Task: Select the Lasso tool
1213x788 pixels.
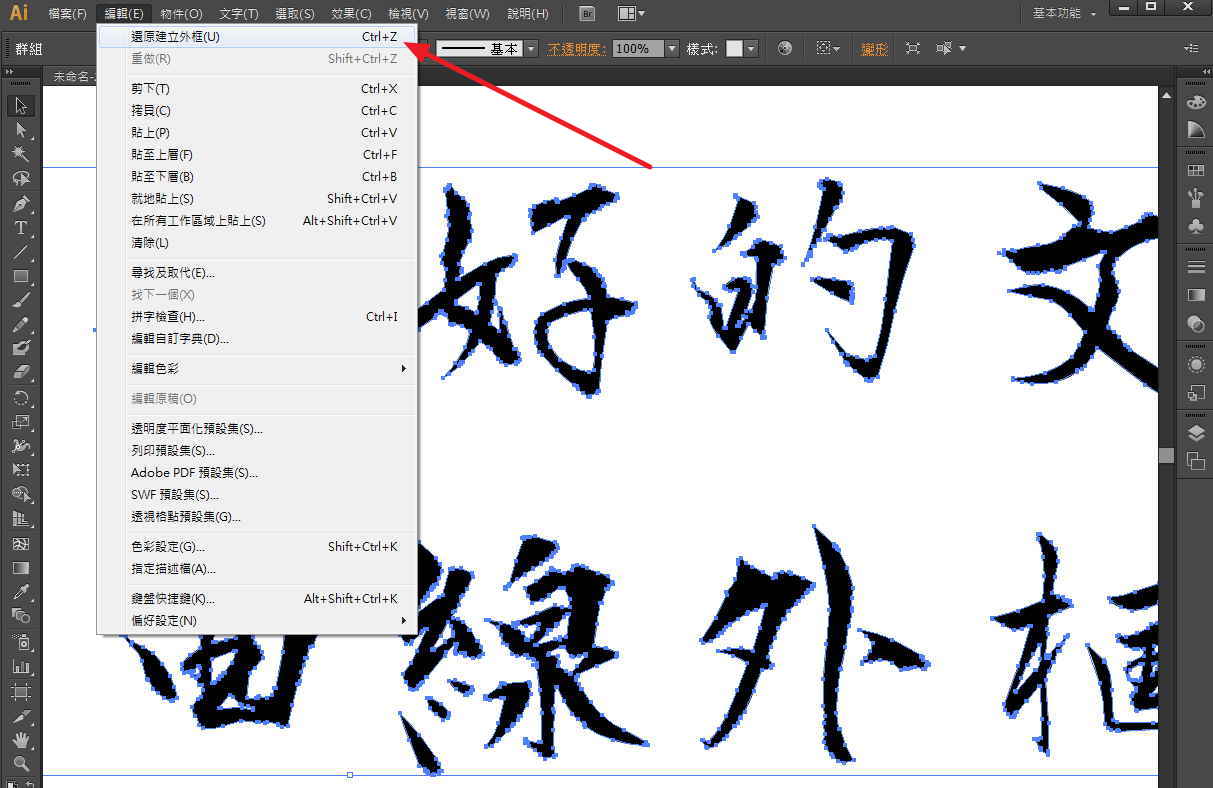Action: pos(21,179)
